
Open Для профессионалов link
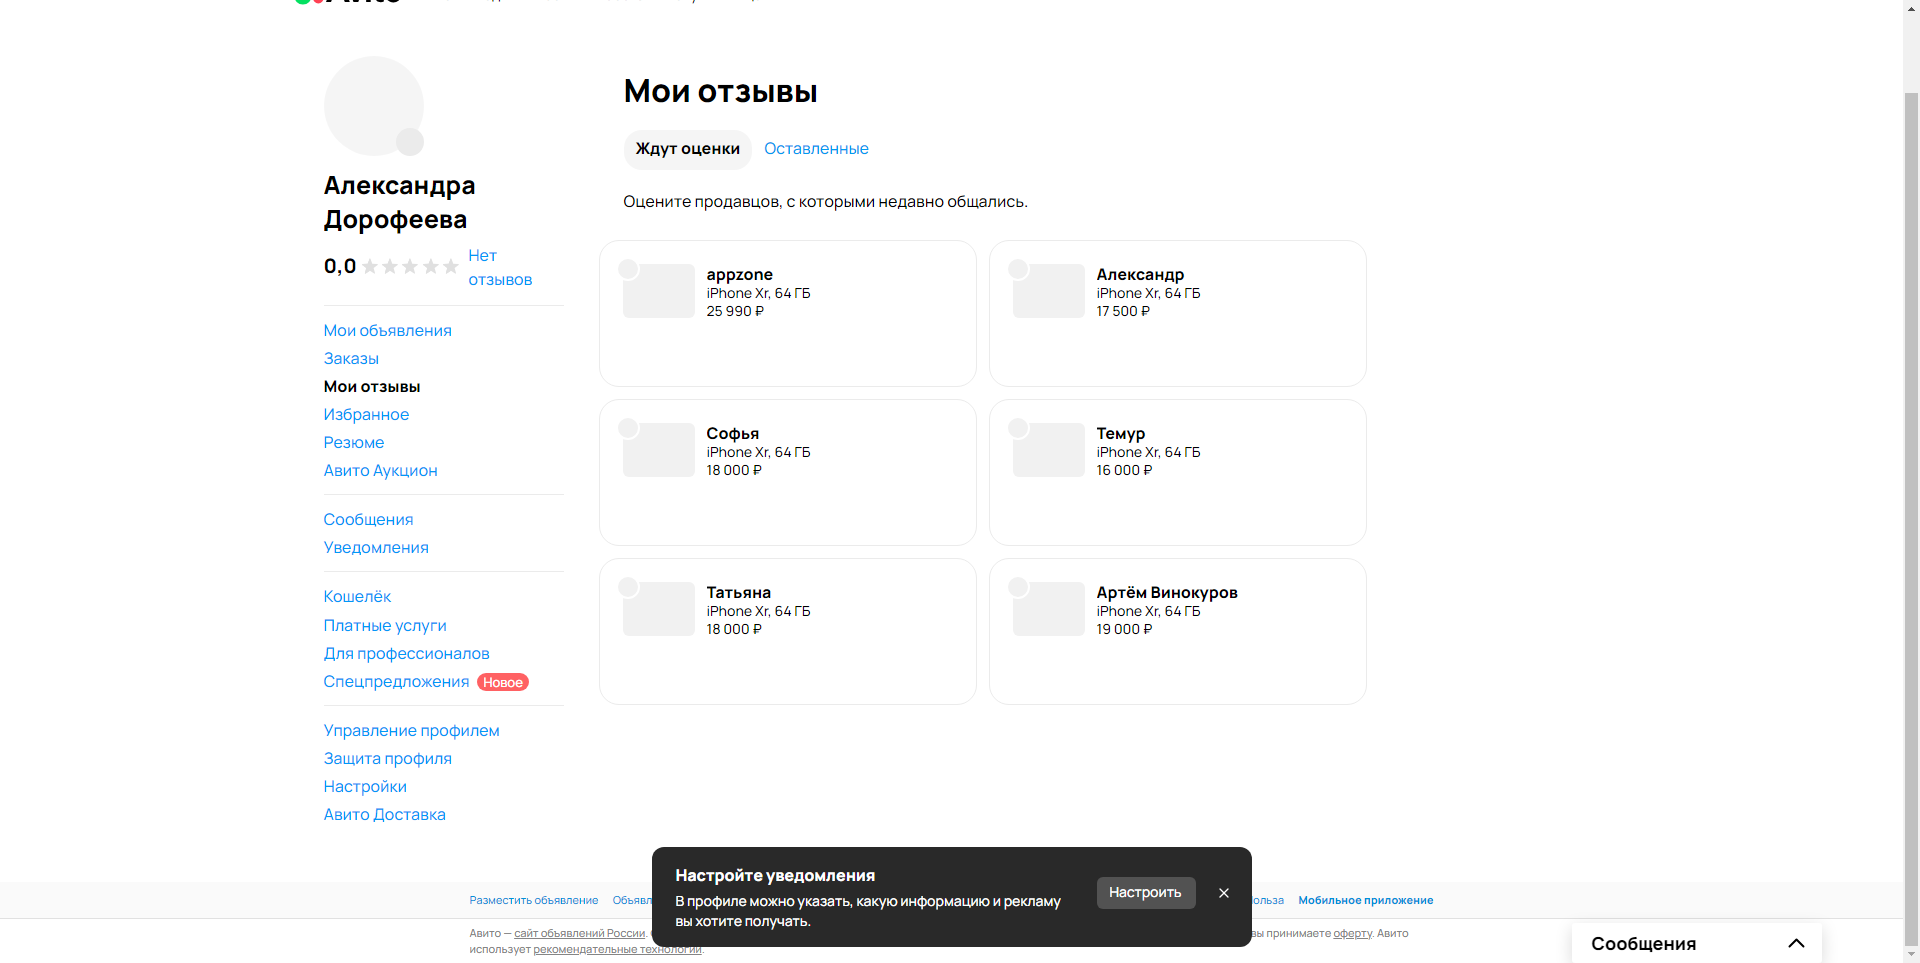pos(407,654)
